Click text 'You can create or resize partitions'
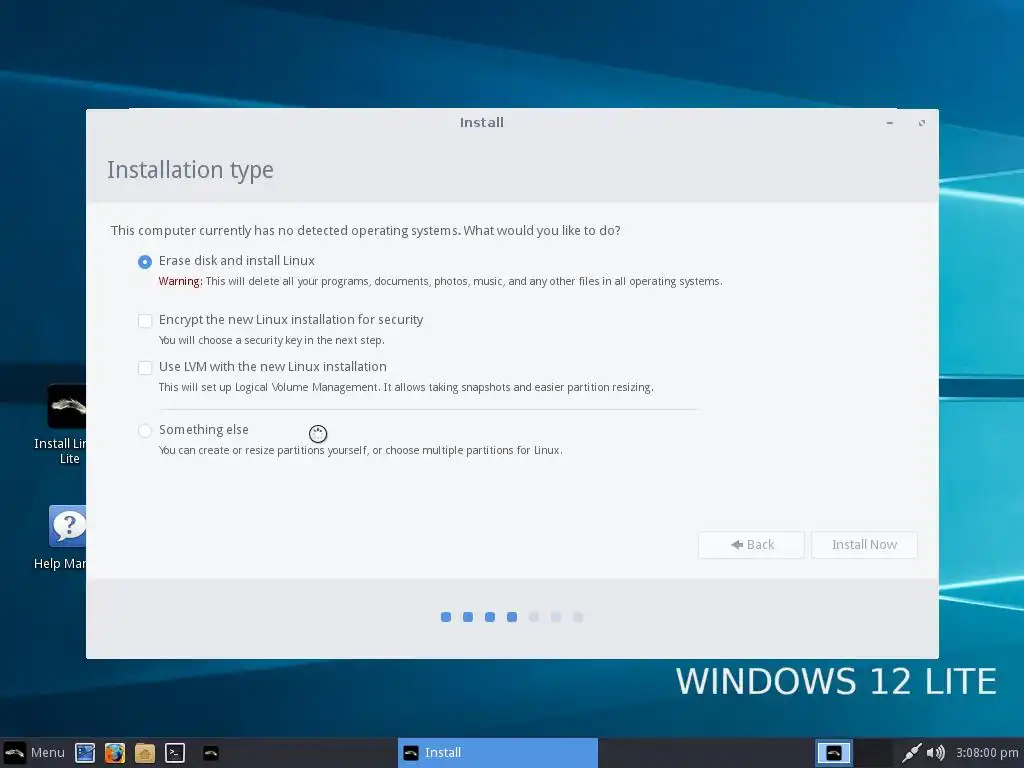The width and height of the screenshot is (1024, 768). 360,451
